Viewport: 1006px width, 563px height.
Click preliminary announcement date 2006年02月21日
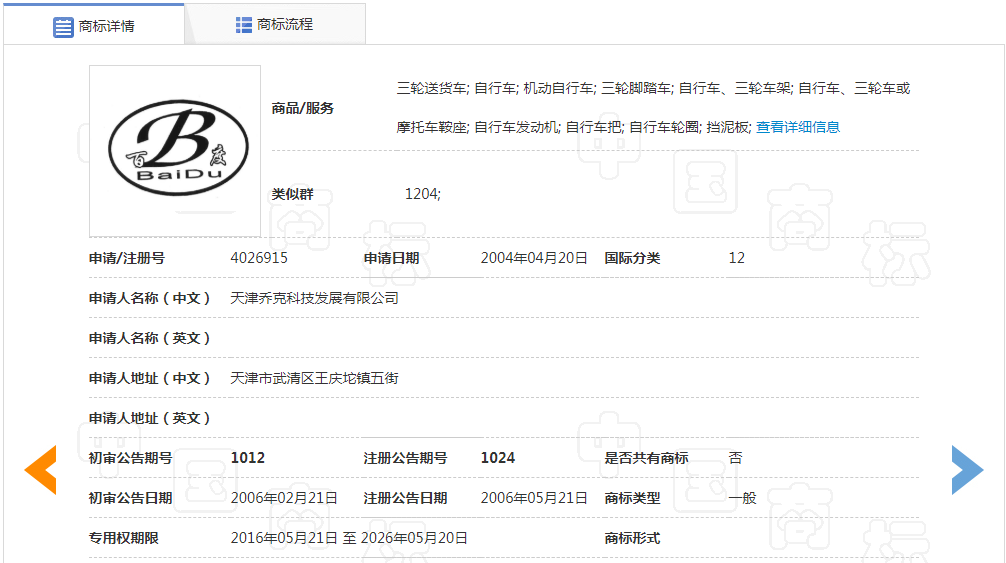coord(283,498)
